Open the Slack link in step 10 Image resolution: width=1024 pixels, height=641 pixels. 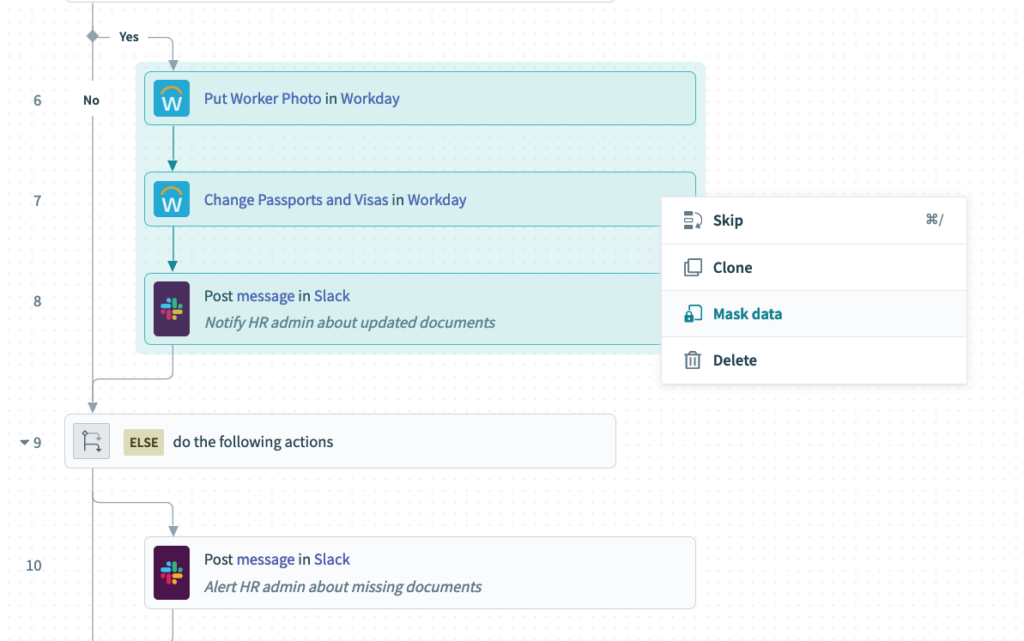pyautogui.click(x=332, y=559)
